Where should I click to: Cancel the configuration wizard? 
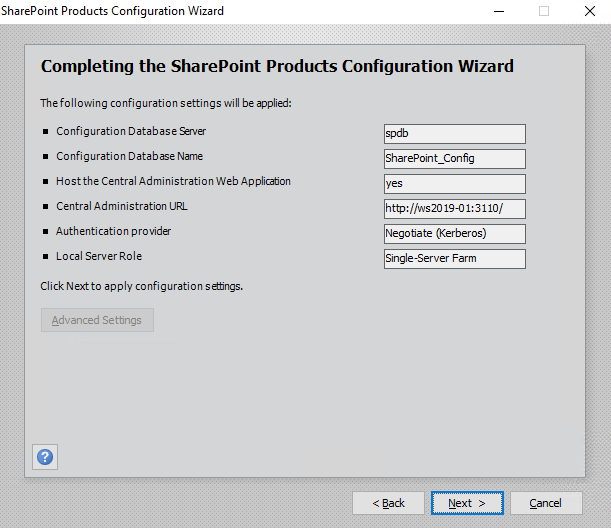[x=546, y=503]
